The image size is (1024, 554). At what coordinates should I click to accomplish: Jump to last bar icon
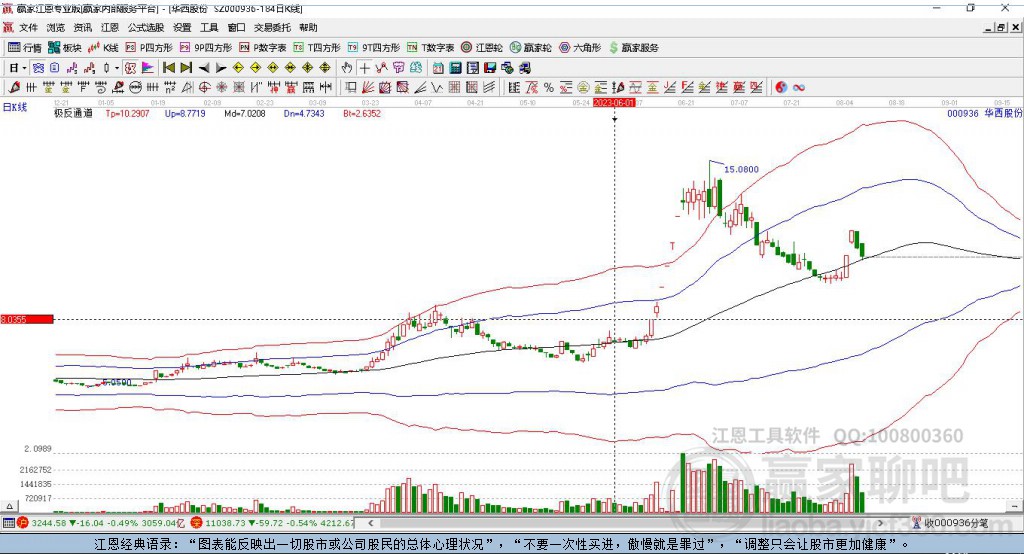point(186,68)
